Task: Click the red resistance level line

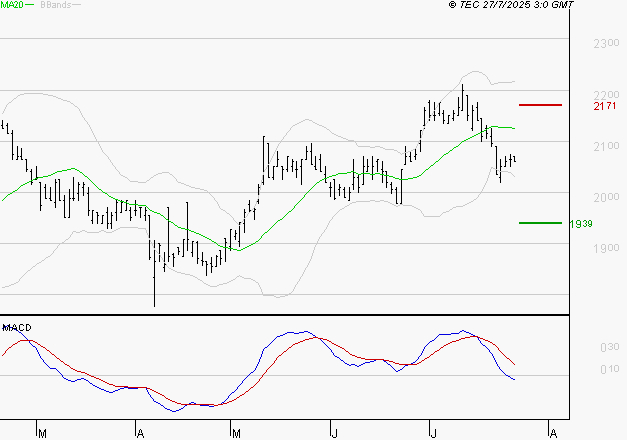Action: tap(540, 105)
